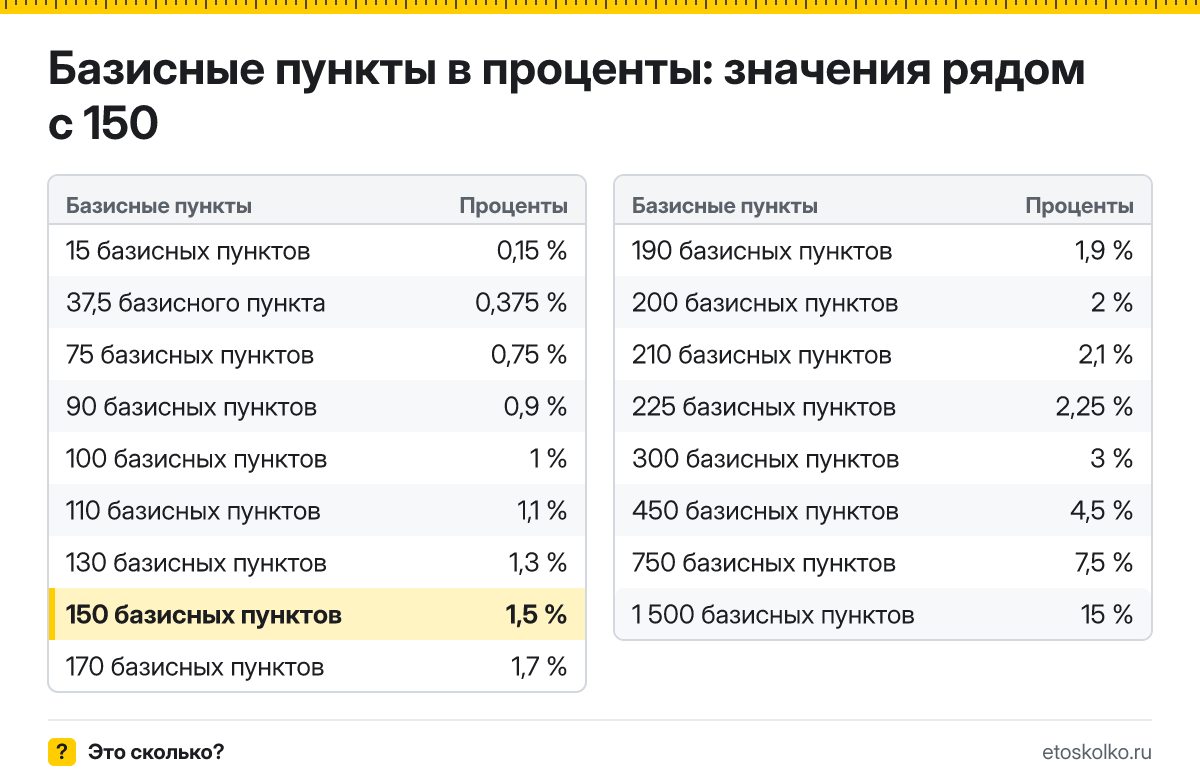1200x784 pixels.
Task: Select "100 базисных пунктов" cell
Action: pyautogui.click(x=197, y=459)
